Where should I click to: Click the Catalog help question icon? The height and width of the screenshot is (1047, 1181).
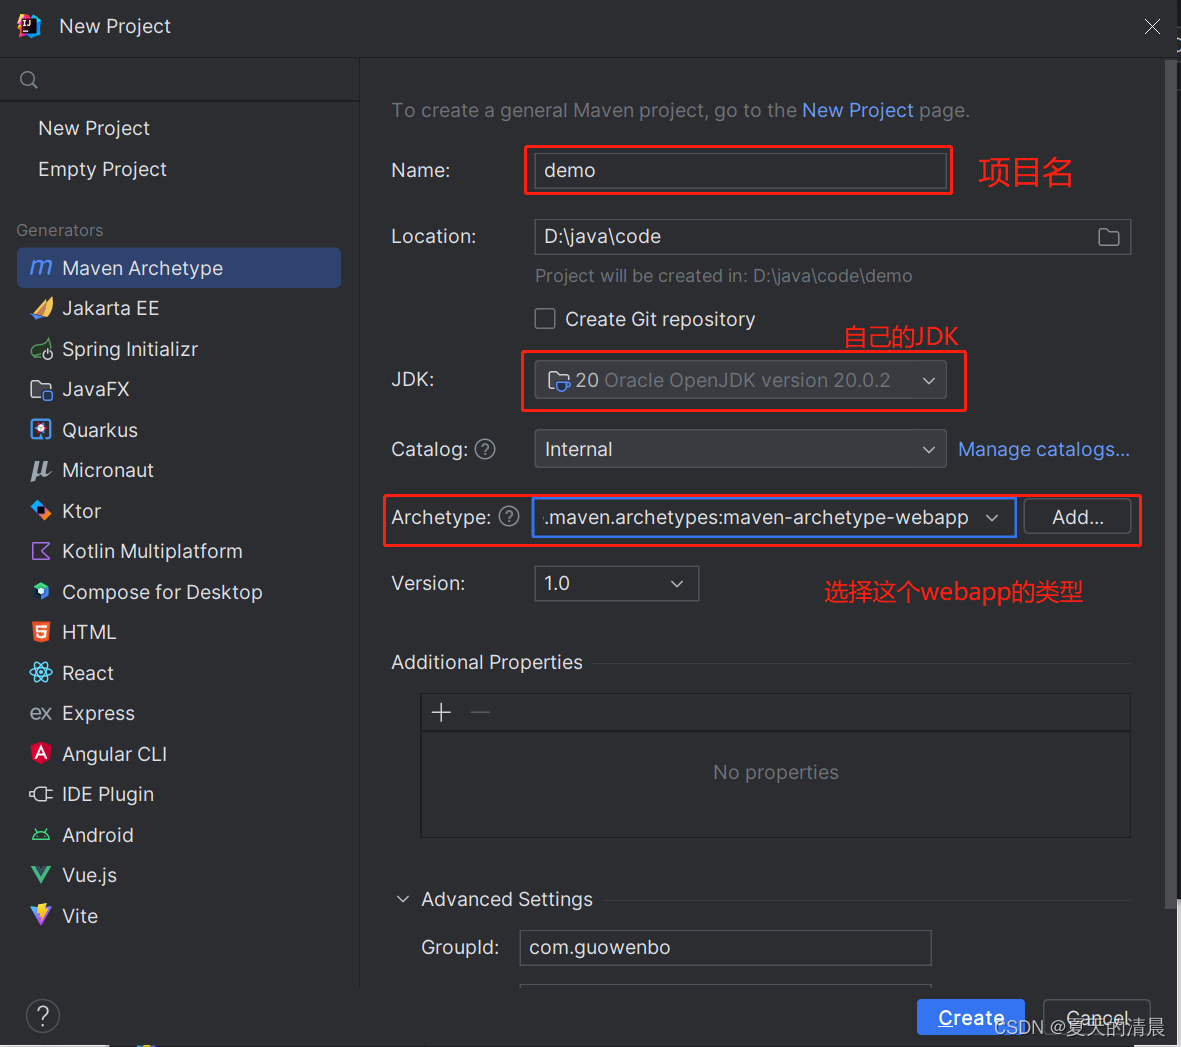(x=485, y=450)
